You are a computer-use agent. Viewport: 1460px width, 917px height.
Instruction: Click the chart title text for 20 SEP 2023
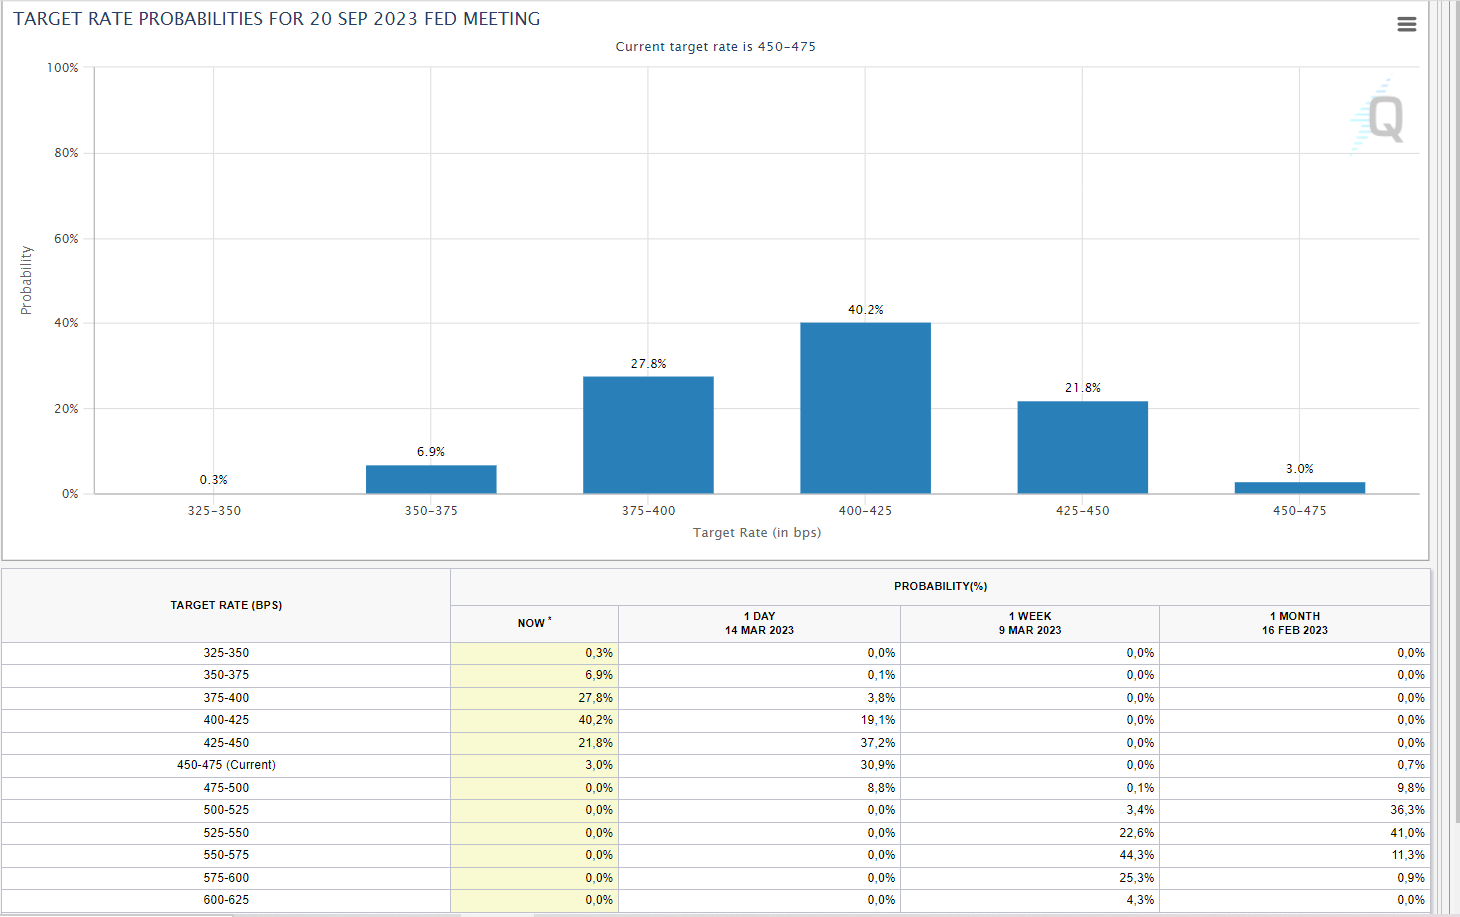pyautogui.click(x=277, y=19)
